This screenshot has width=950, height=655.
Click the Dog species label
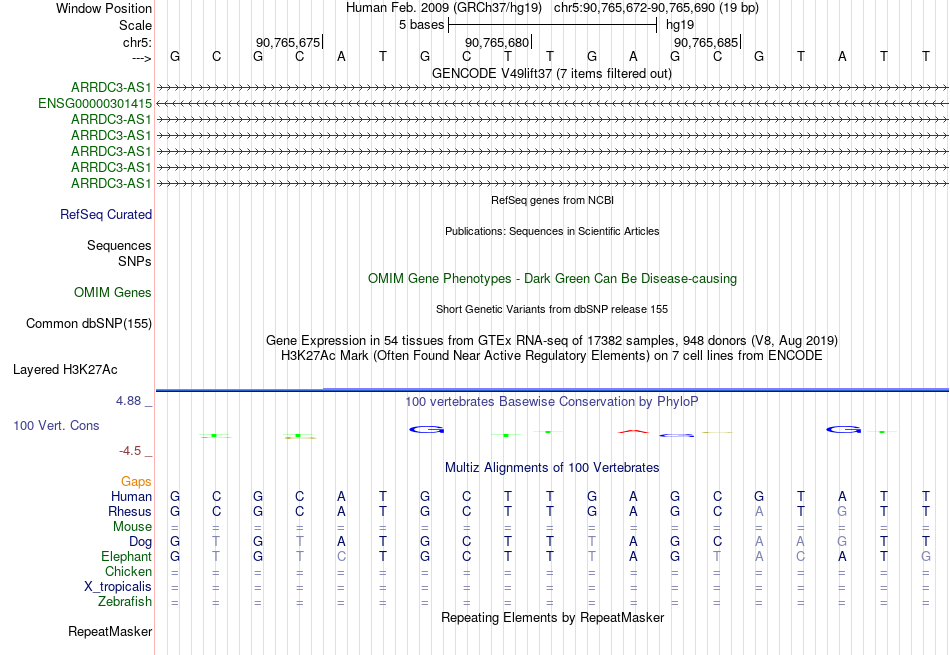coord(141,542)
